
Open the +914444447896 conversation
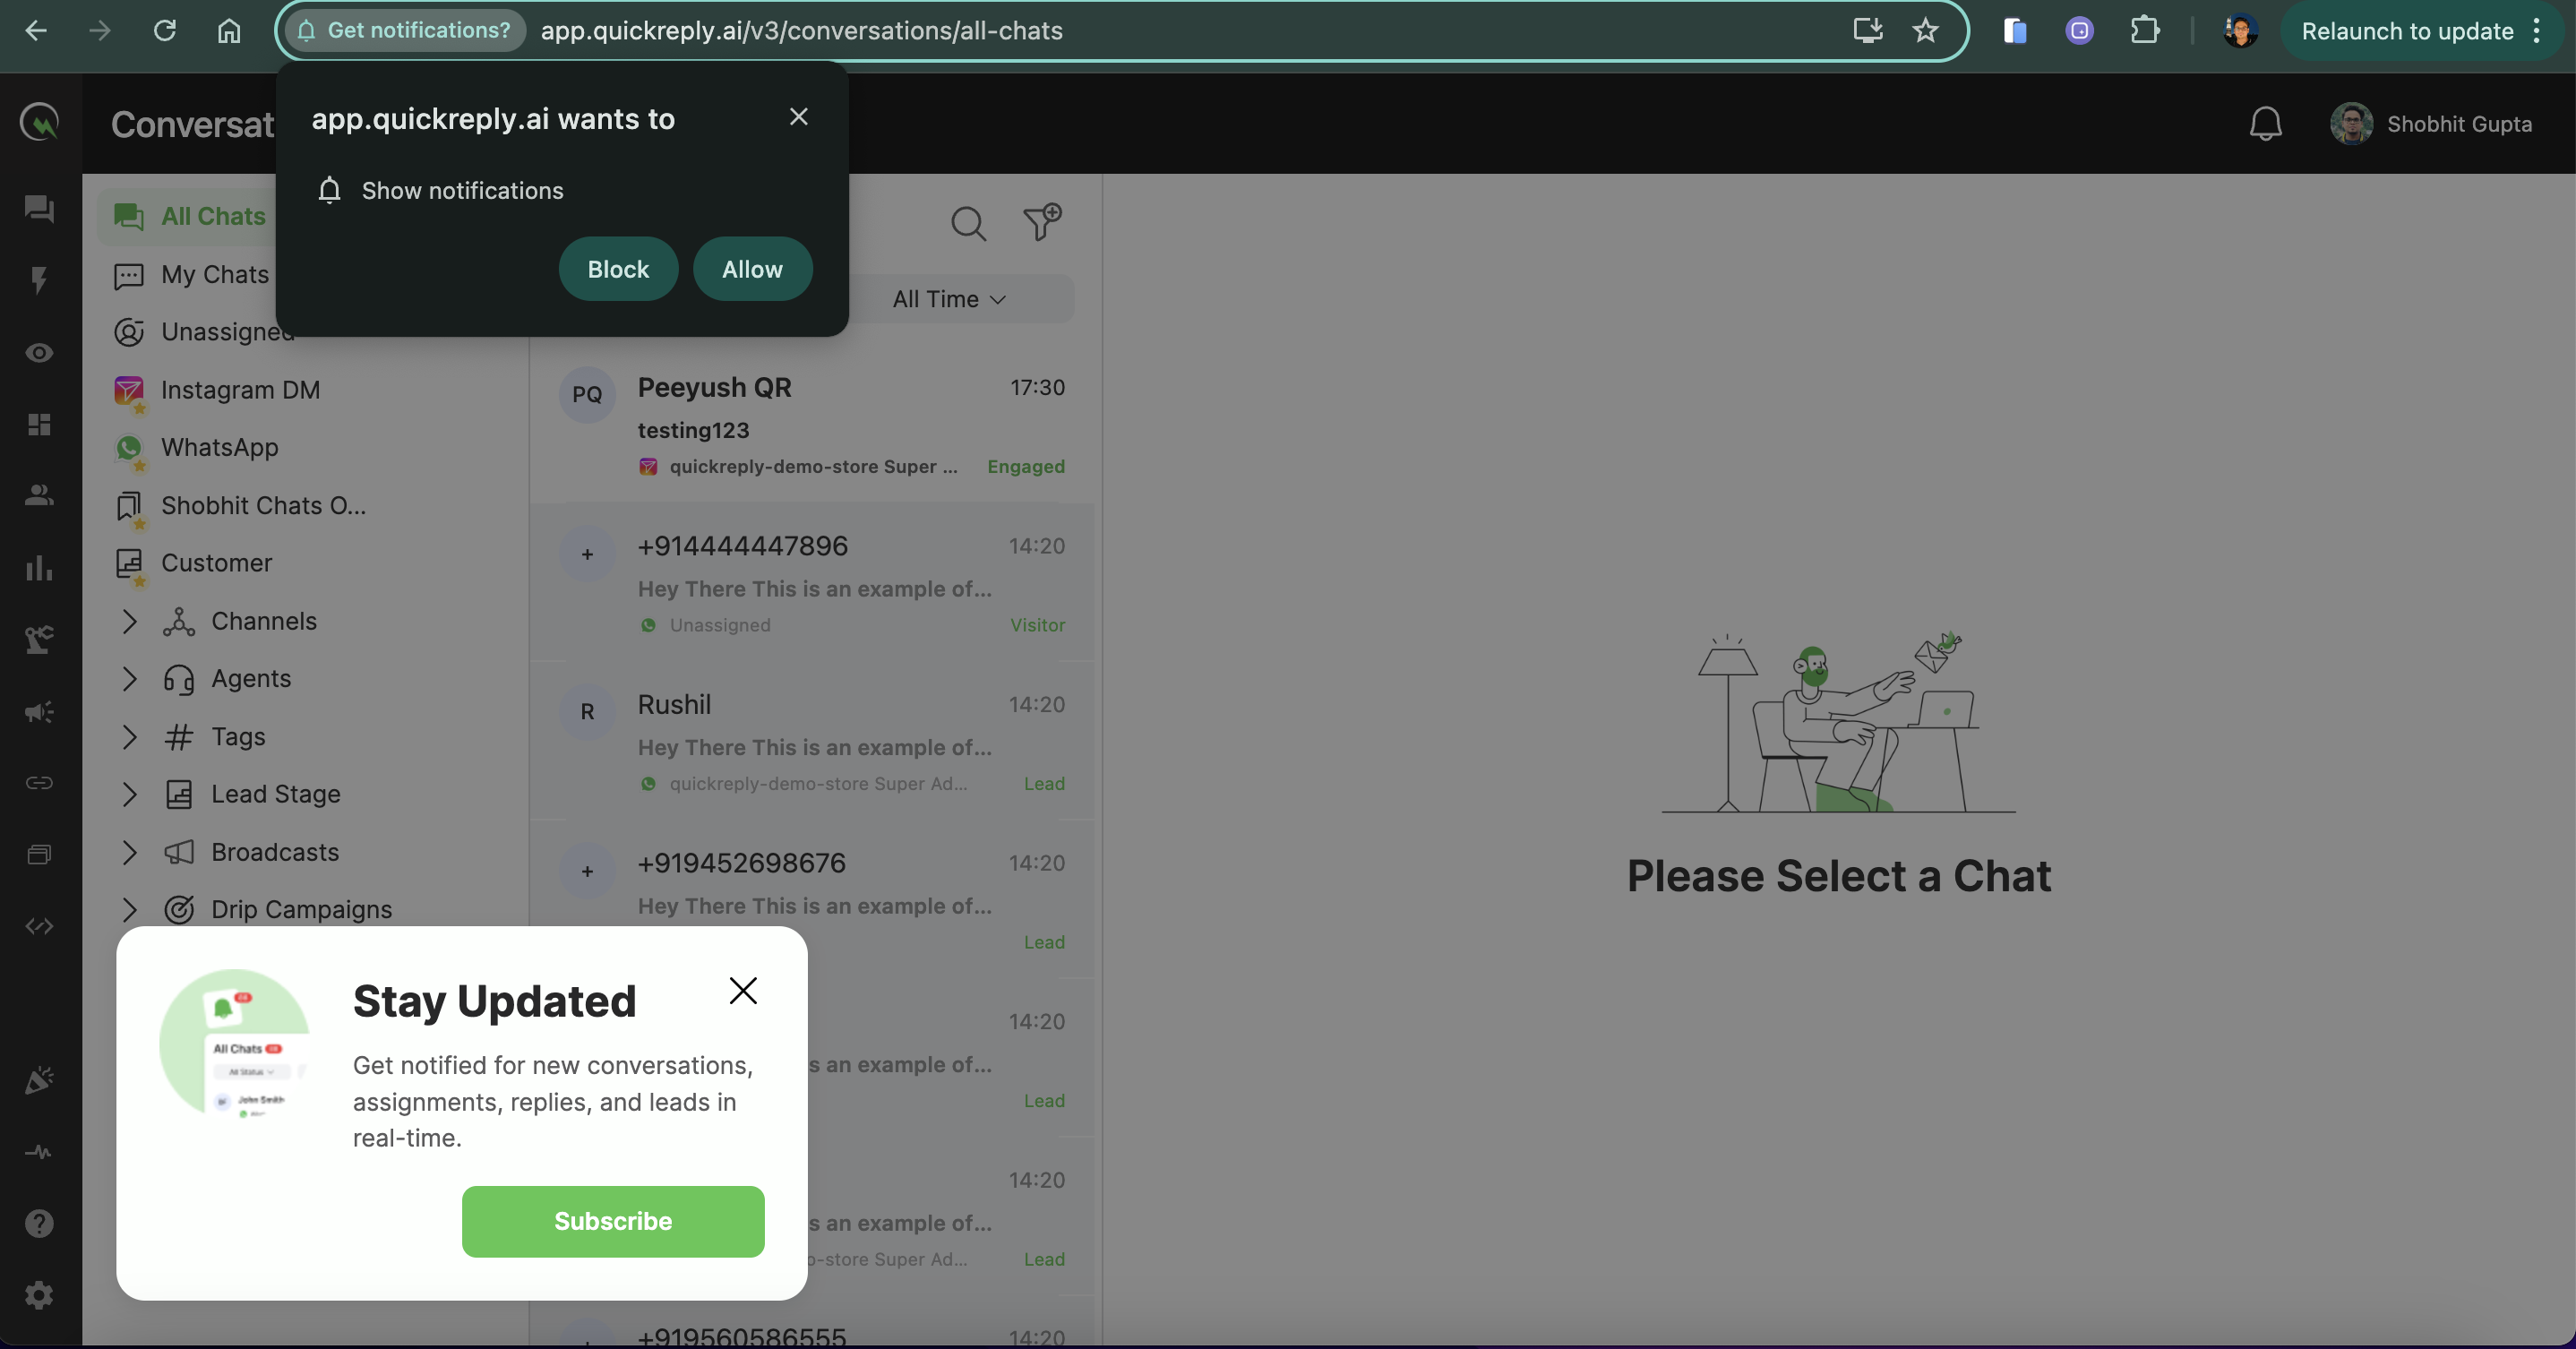pyautogui.click(x=812, y=582)
